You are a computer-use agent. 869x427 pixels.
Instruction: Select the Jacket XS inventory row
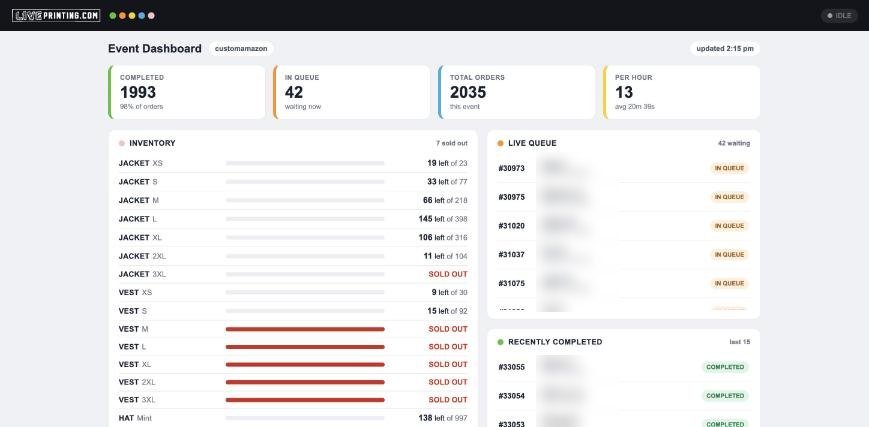pos(293,164)
